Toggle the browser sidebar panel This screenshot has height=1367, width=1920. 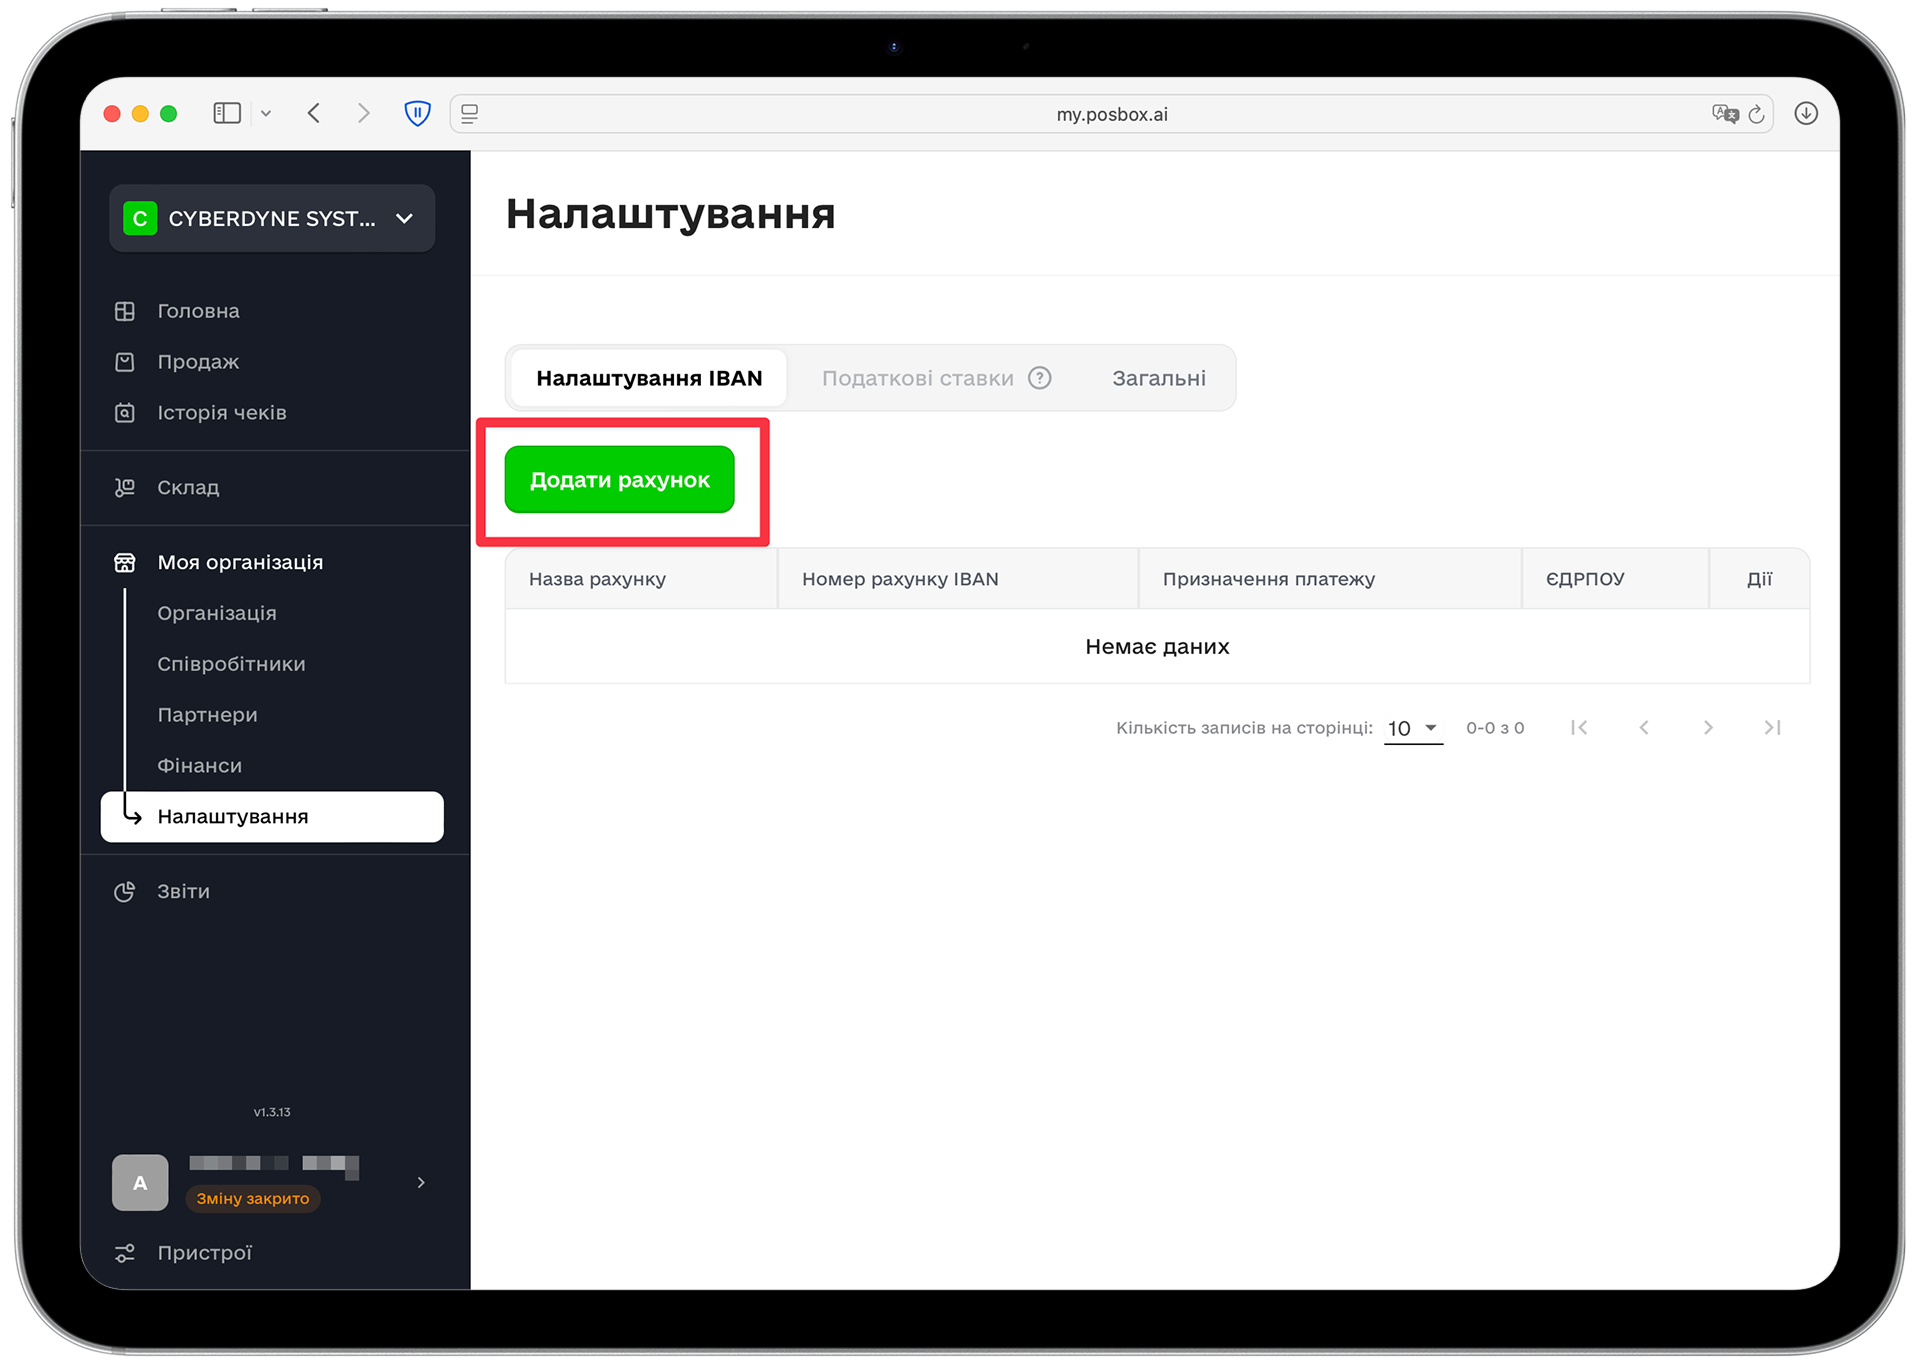tap(227, 113)
